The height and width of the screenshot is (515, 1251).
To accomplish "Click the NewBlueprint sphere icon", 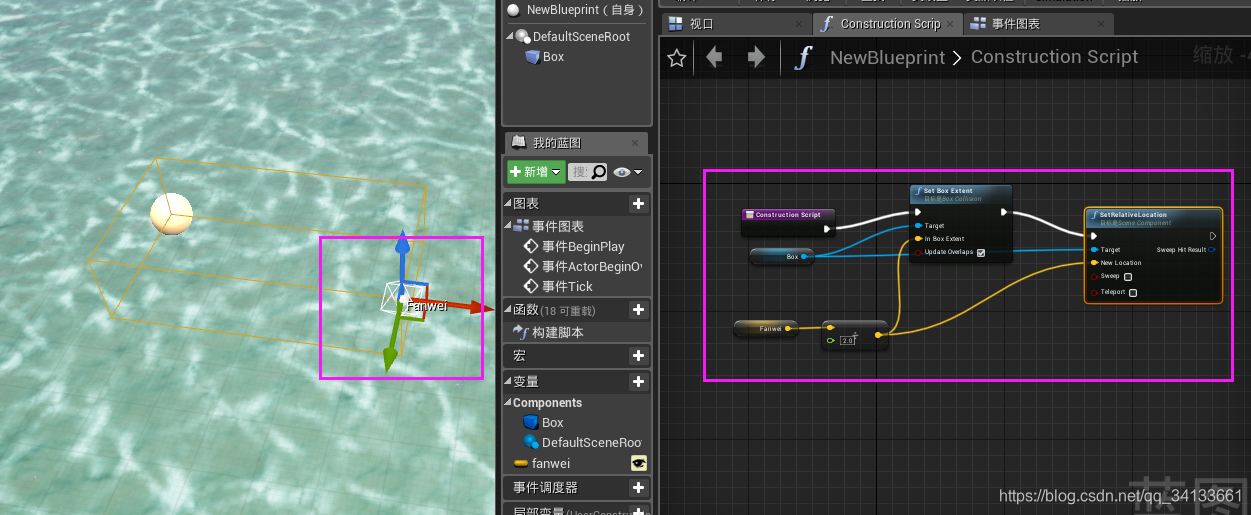I will click(x=514, y=9).
